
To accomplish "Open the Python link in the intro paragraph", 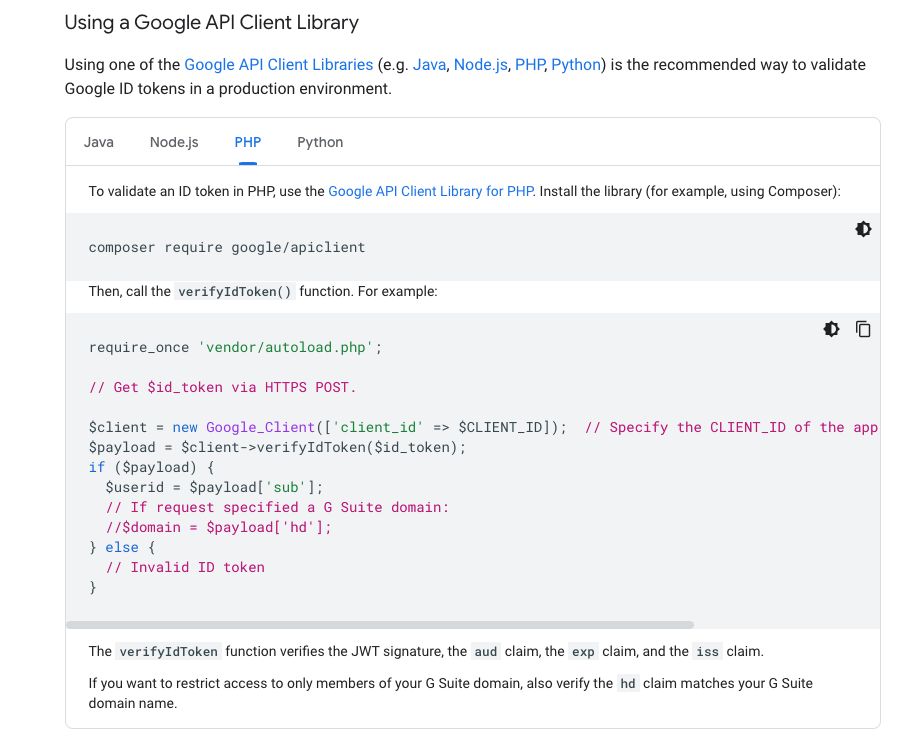I will tap(576, 64).
